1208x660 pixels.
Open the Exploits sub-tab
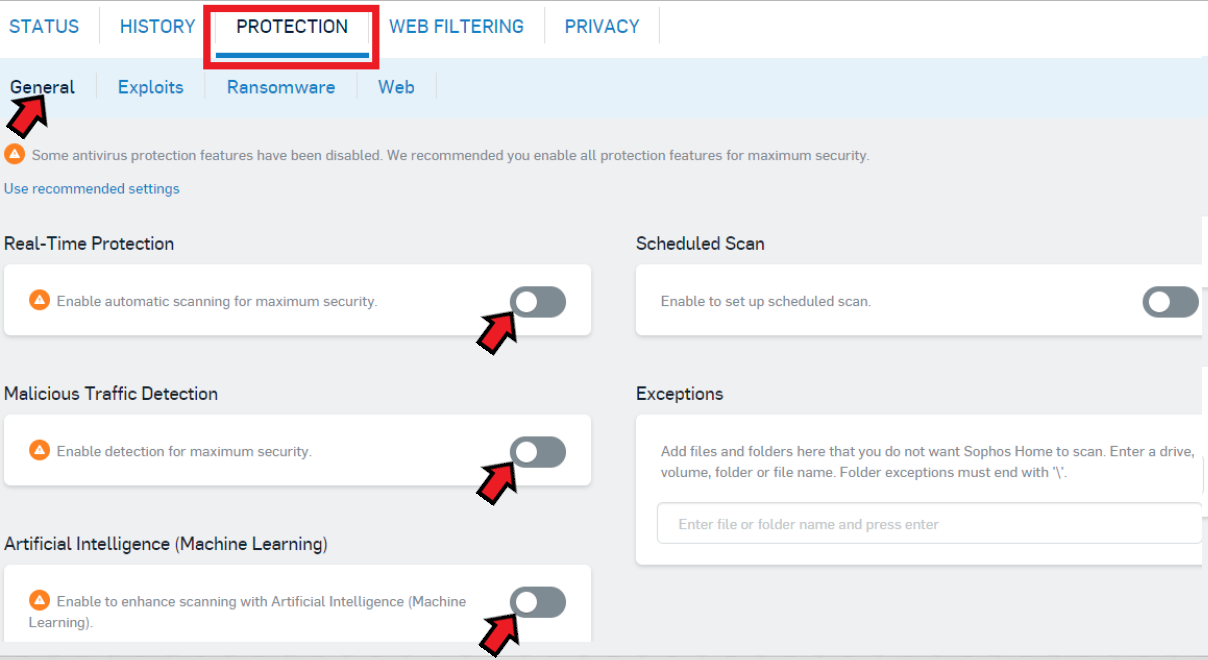pyautogui.click(x=151, y=87)
